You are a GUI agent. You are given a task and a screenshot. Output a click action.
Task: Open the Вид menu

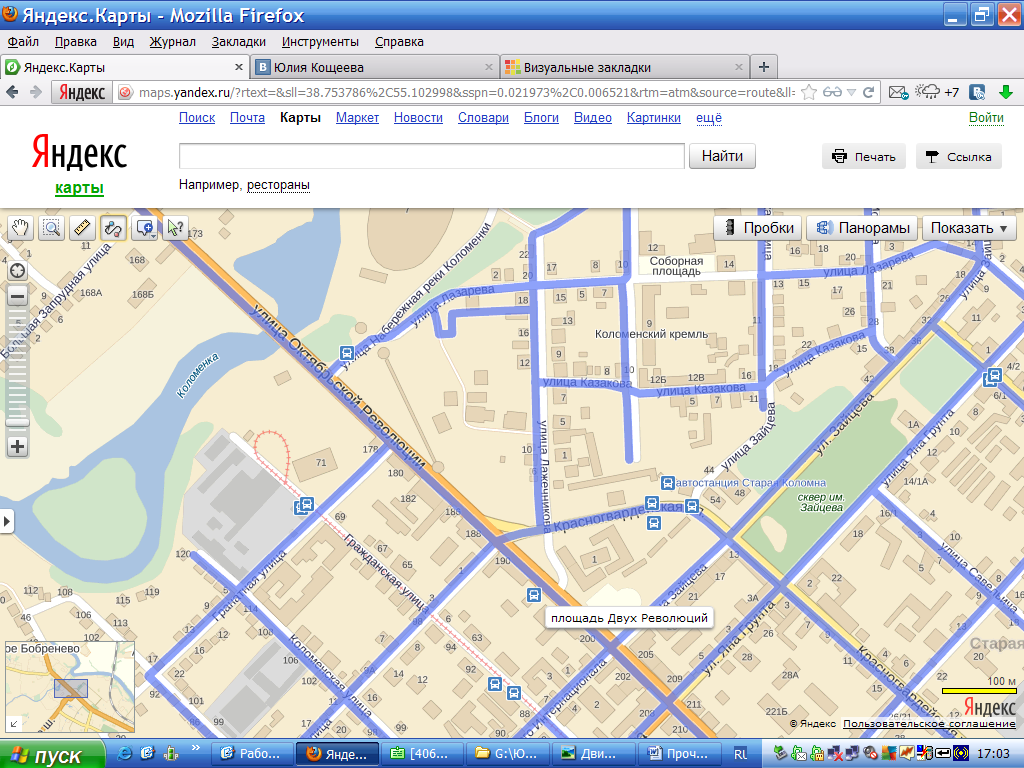[x=123, y=42]
